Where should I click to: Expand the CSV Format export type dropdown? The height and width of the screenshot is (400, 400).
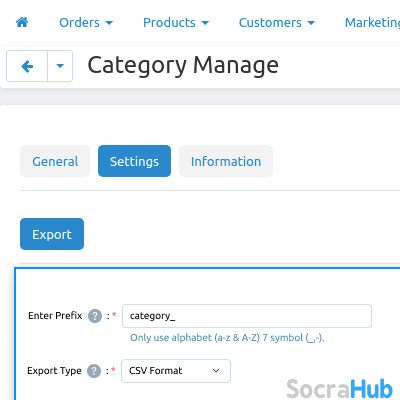coord(176,371)
